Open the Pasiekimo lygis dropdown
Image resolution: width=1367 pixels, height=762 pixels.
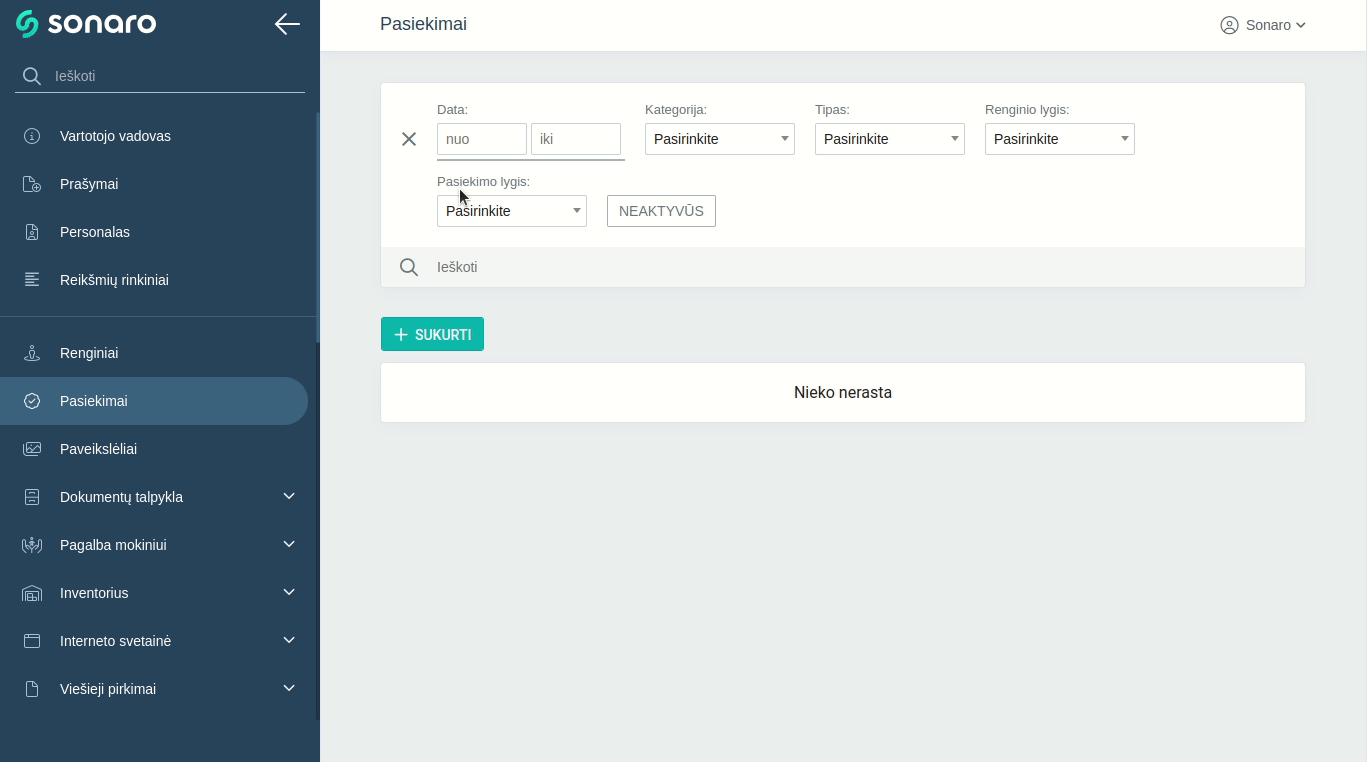[x=511, y=211]
